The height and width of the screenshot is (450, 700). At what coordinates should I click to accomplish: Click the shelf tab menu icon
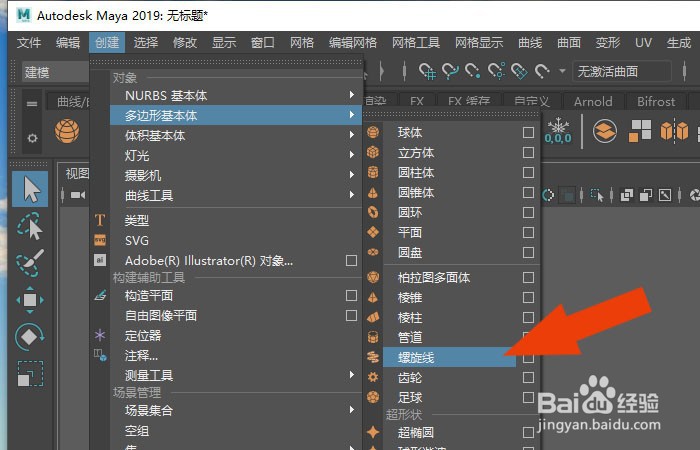(x=32, y=104)
